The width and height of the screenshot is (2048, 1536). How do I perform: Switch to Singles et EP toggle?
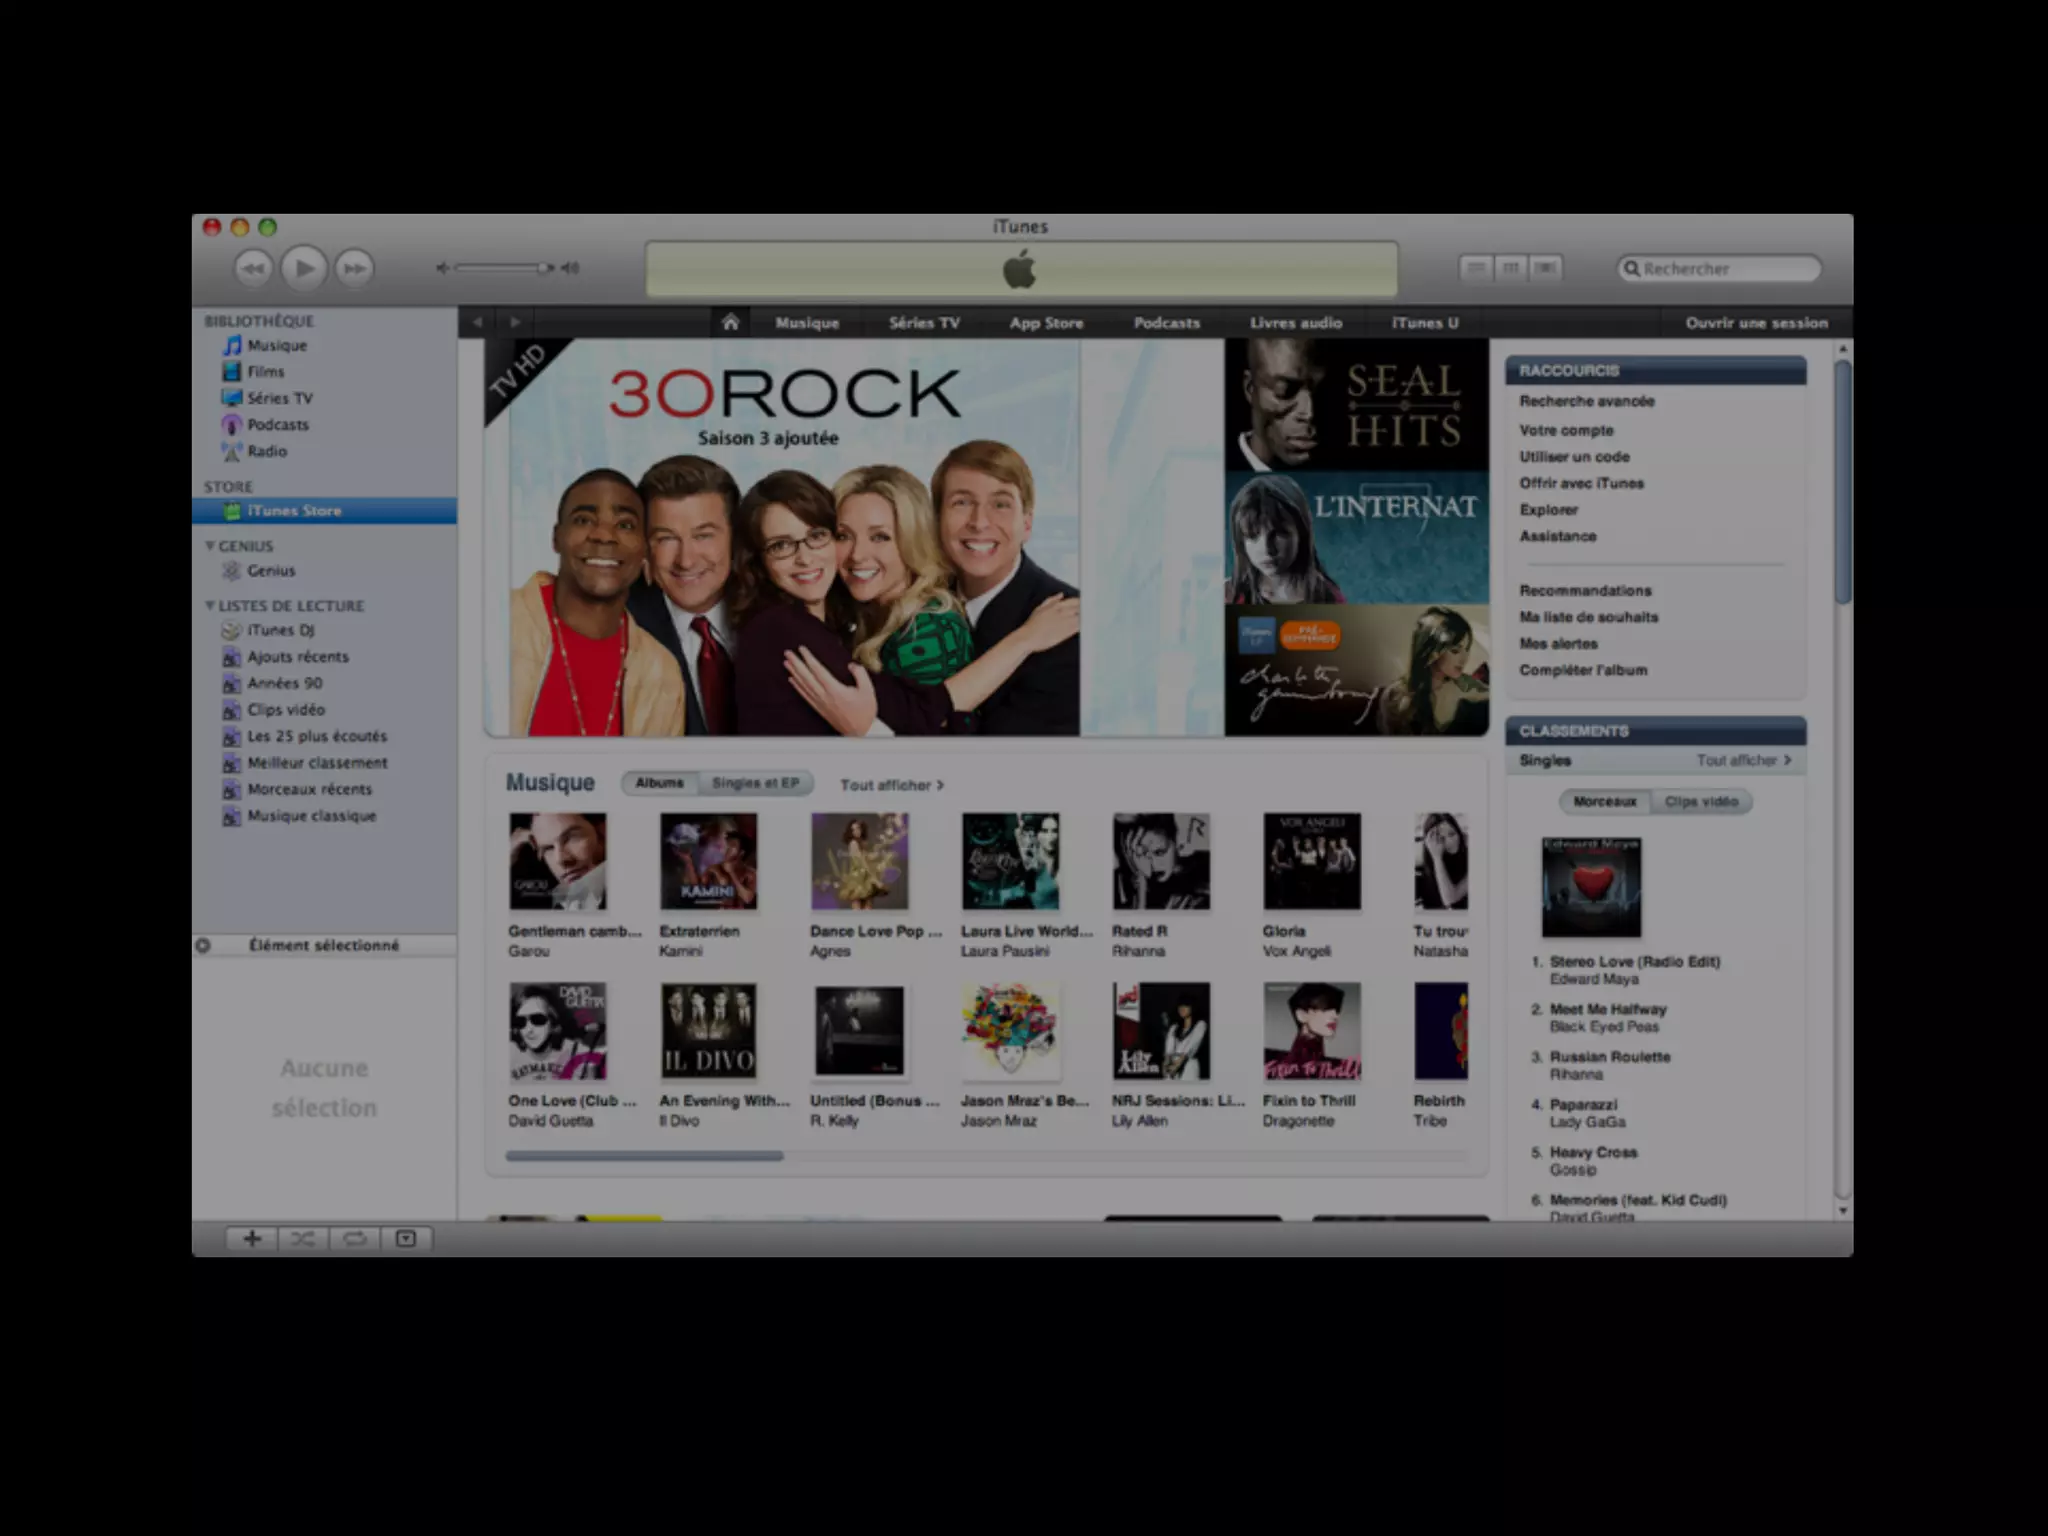pos(755,783)
